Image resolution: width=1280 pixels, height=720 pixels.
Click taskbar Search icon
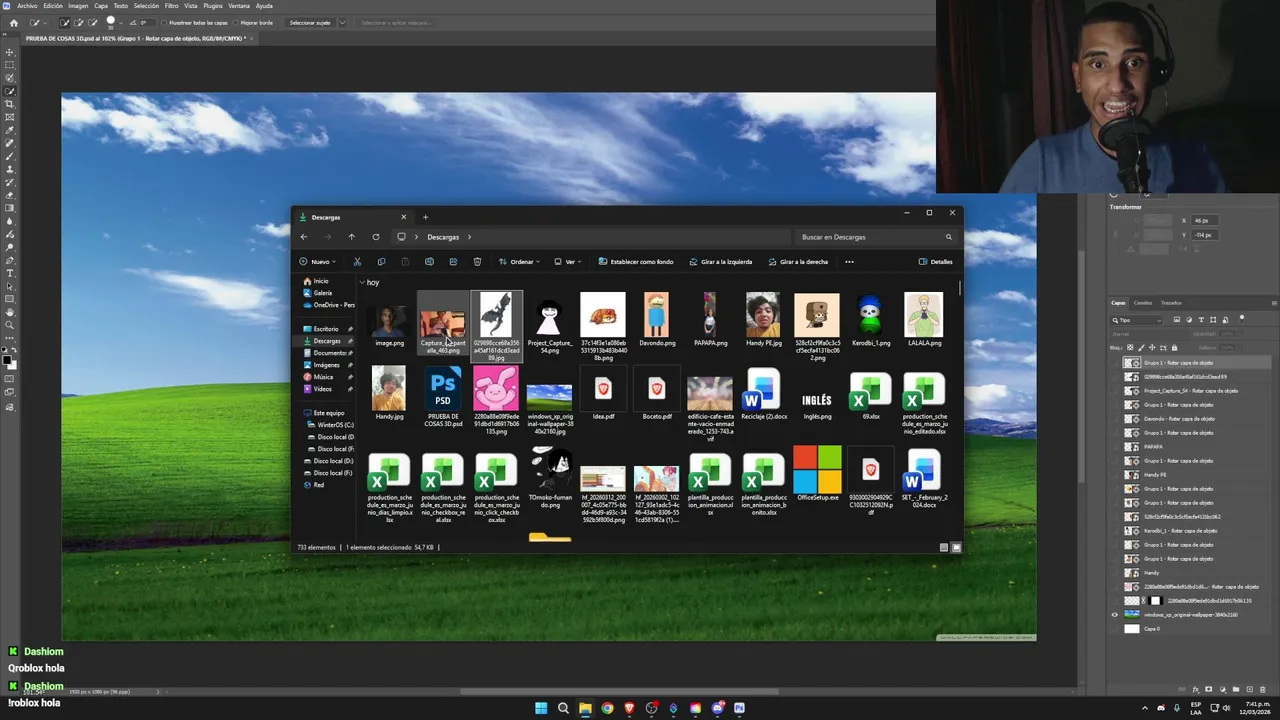click(x=563, y=708)
